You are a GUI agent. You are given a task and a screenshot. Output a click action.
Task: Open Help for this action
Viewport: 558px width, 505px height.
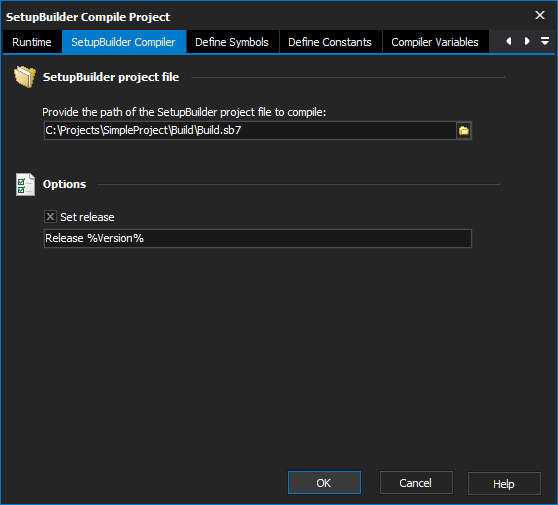(504, 483)
